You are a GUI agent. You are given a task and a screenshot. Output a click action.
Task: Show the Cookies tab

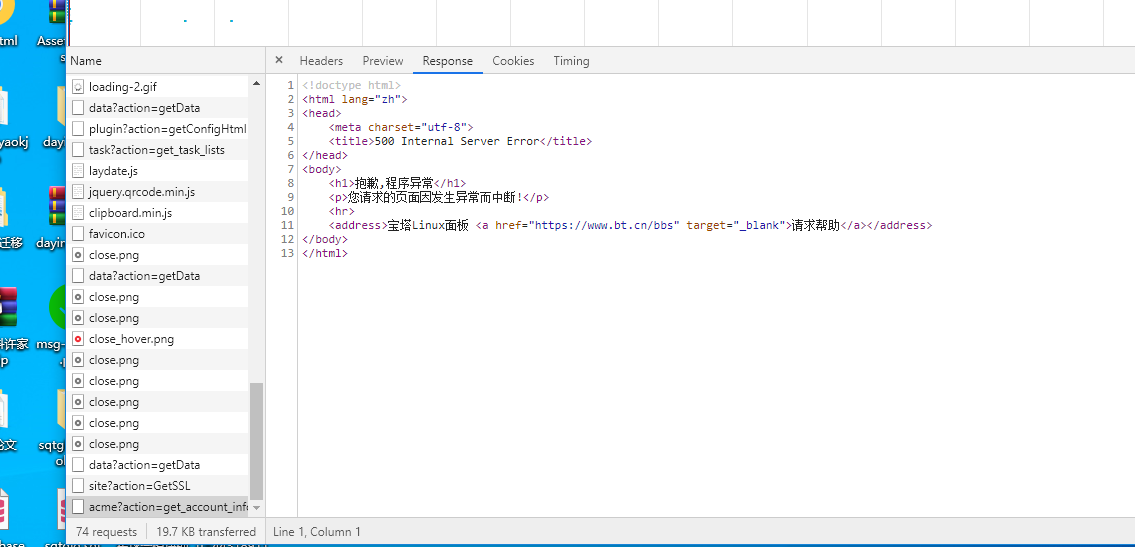513,61
